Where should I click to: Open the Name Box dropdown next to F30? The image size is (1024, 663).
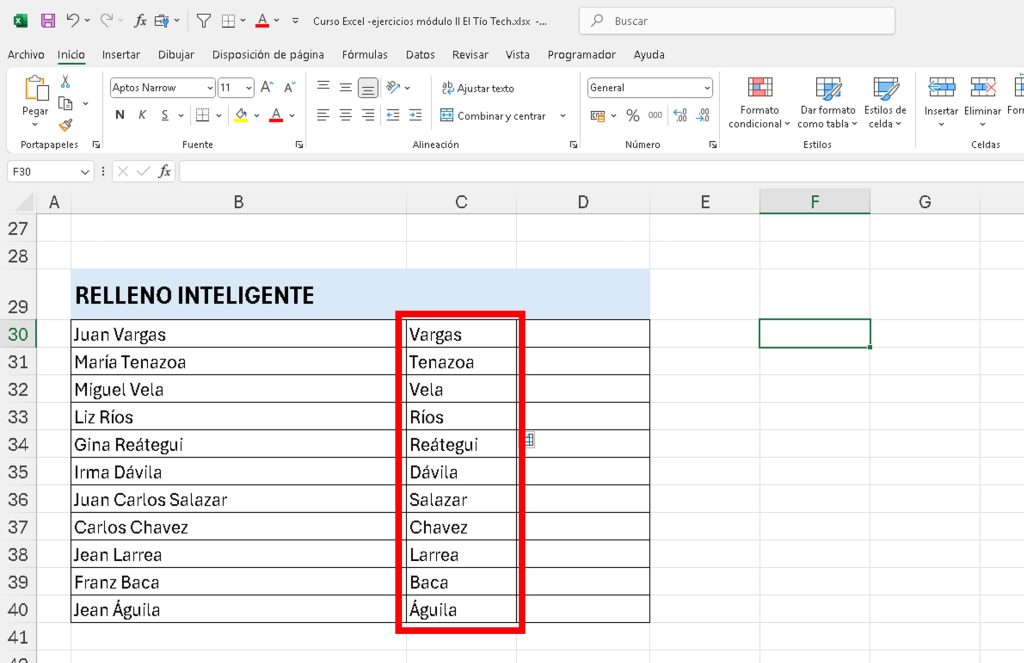point(85,172)
